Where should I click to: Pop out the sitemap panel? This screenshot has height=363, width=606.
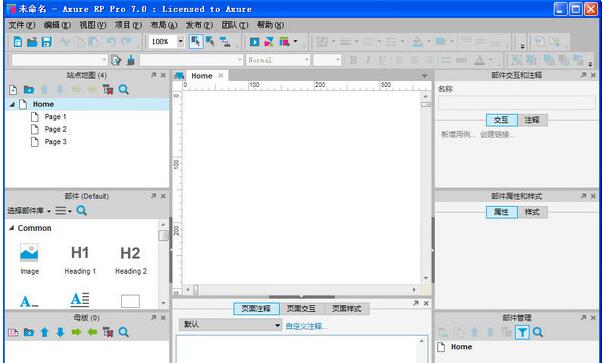pos(154,75)
